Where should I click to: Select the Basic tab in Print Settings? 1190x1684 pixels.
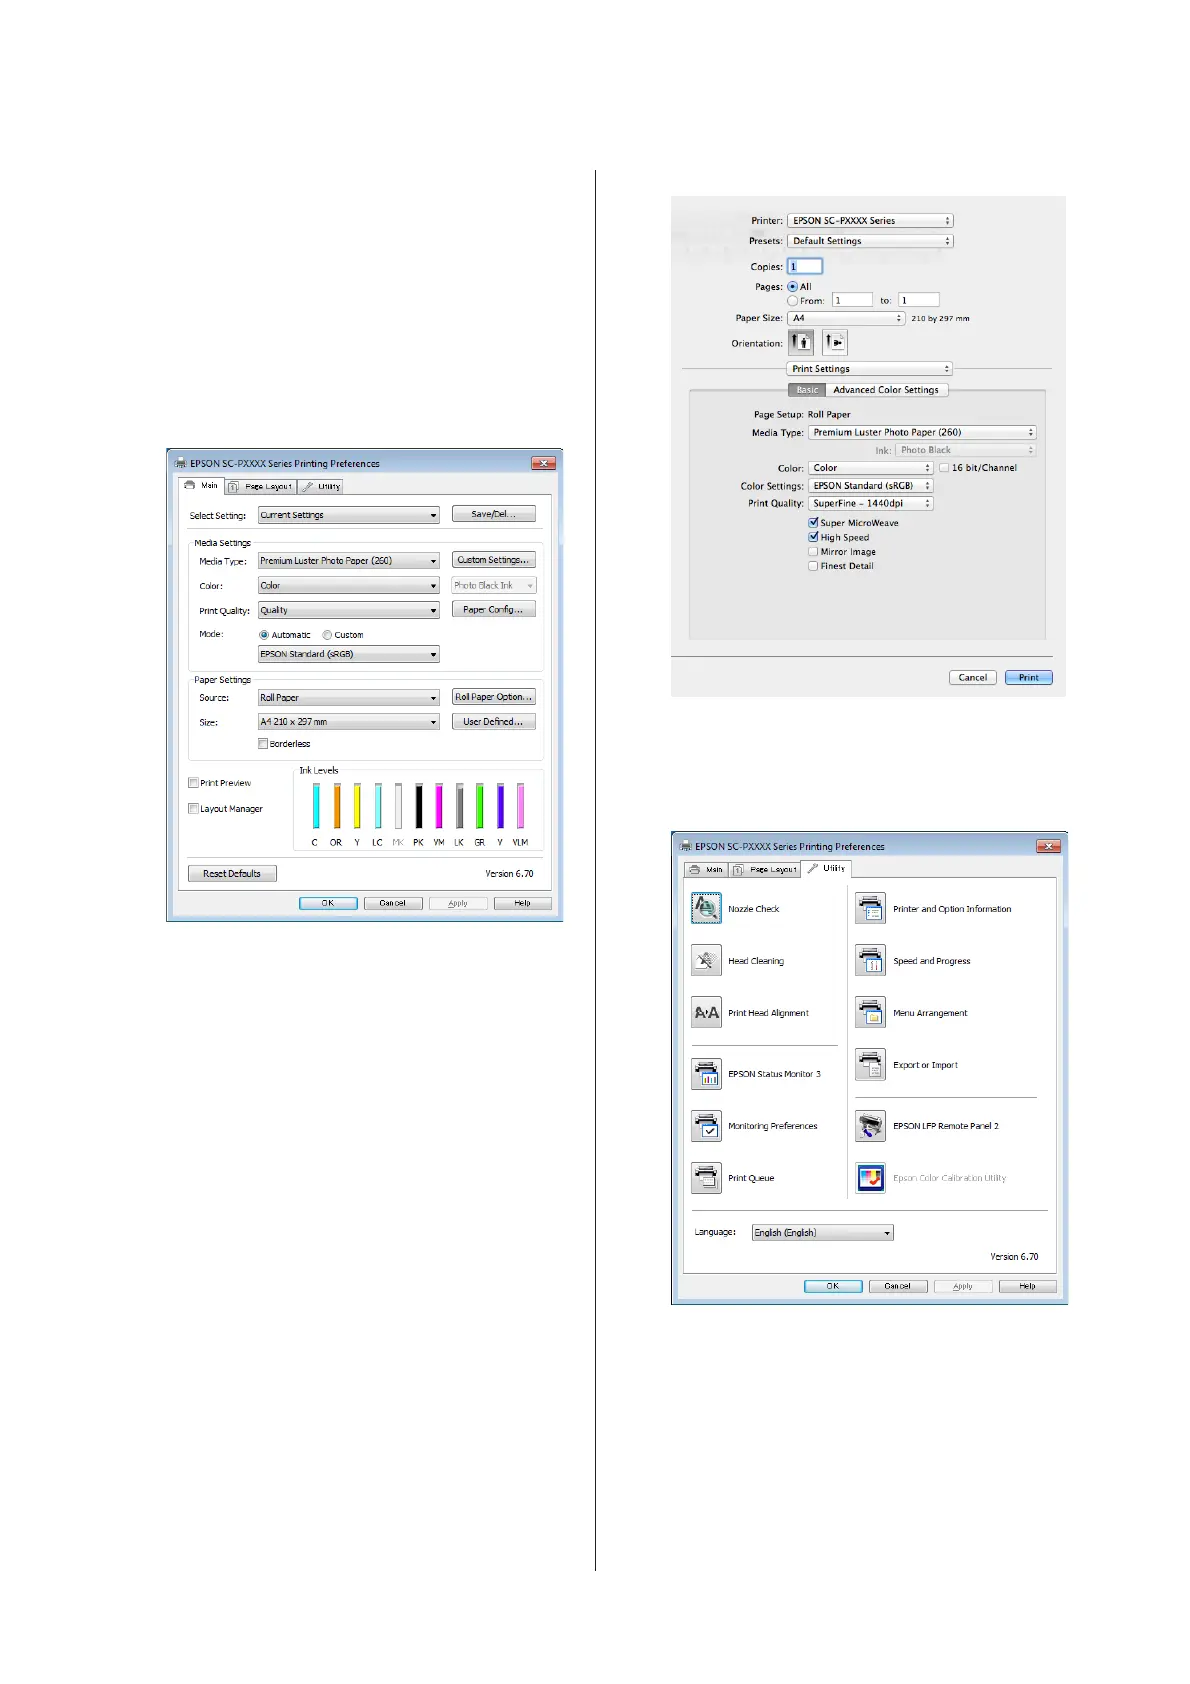click(807, 390)
